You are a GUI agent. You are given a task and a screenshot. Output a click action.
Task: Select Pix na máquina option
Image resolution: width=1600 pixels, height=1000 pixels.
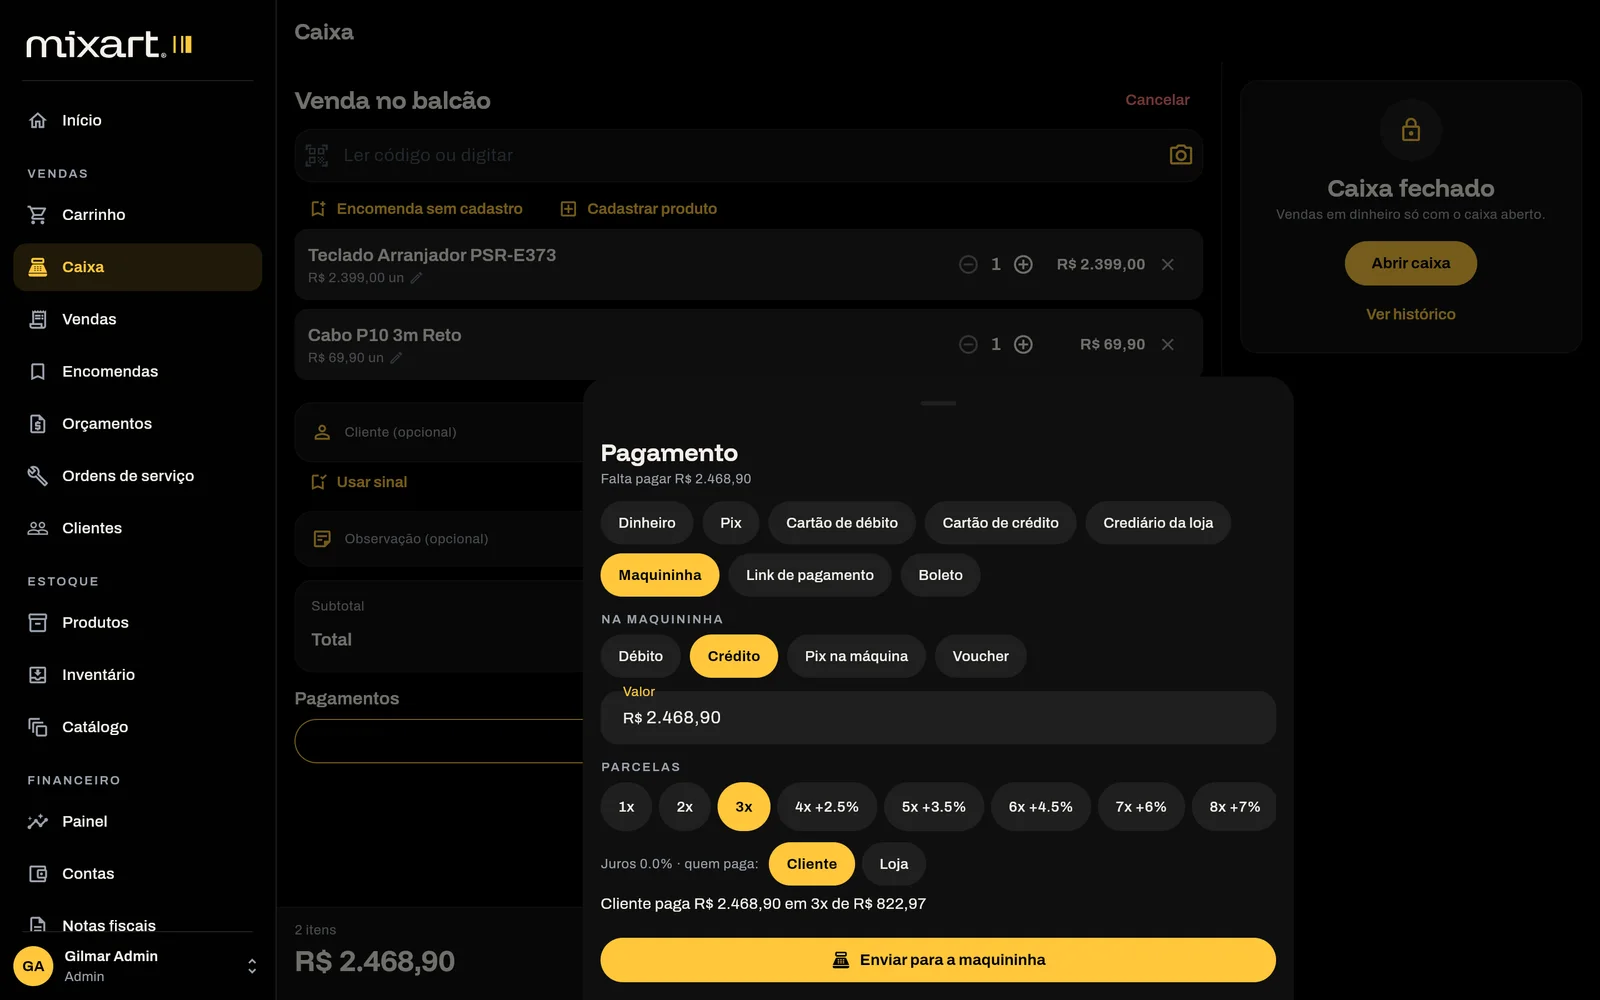pyautogui.click(x=857, y=656)
